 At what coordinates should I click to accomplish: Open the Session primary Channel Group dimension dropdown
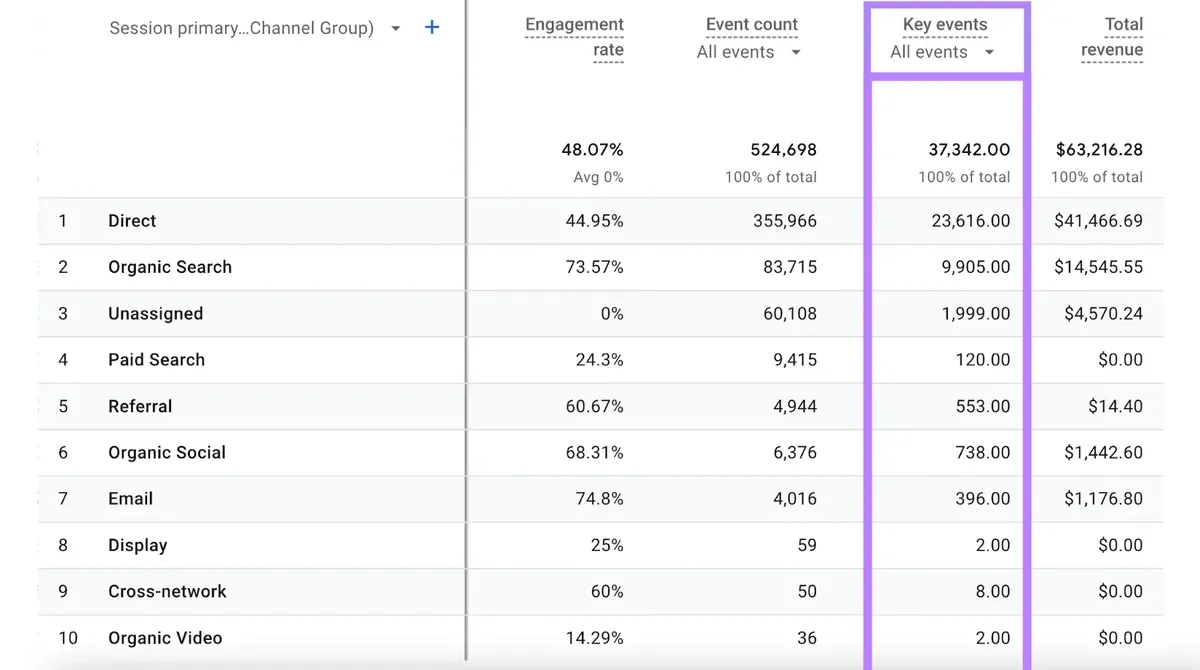pyautogui.click(x=395, y=28)
